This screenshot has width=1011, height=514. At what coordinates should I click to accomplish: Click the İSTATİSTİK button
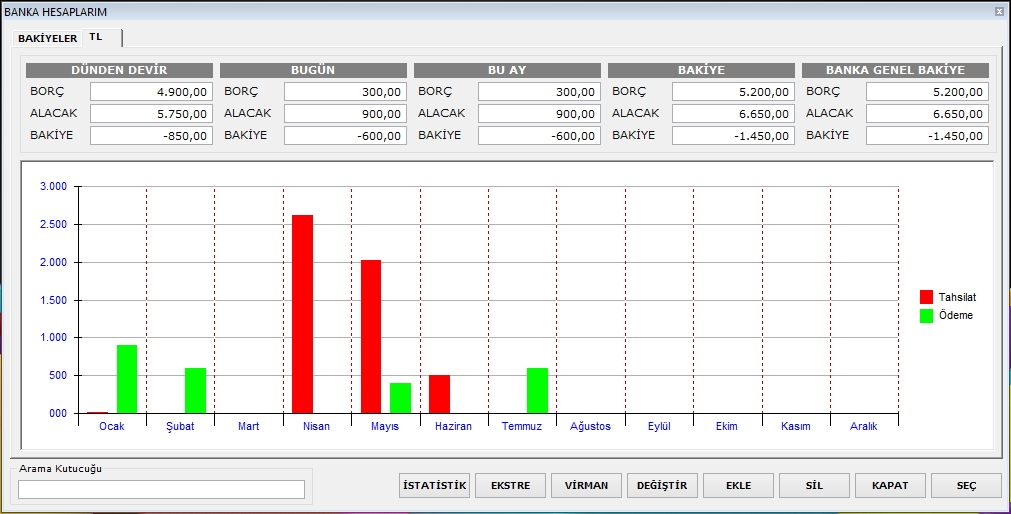tap(434, 486)
